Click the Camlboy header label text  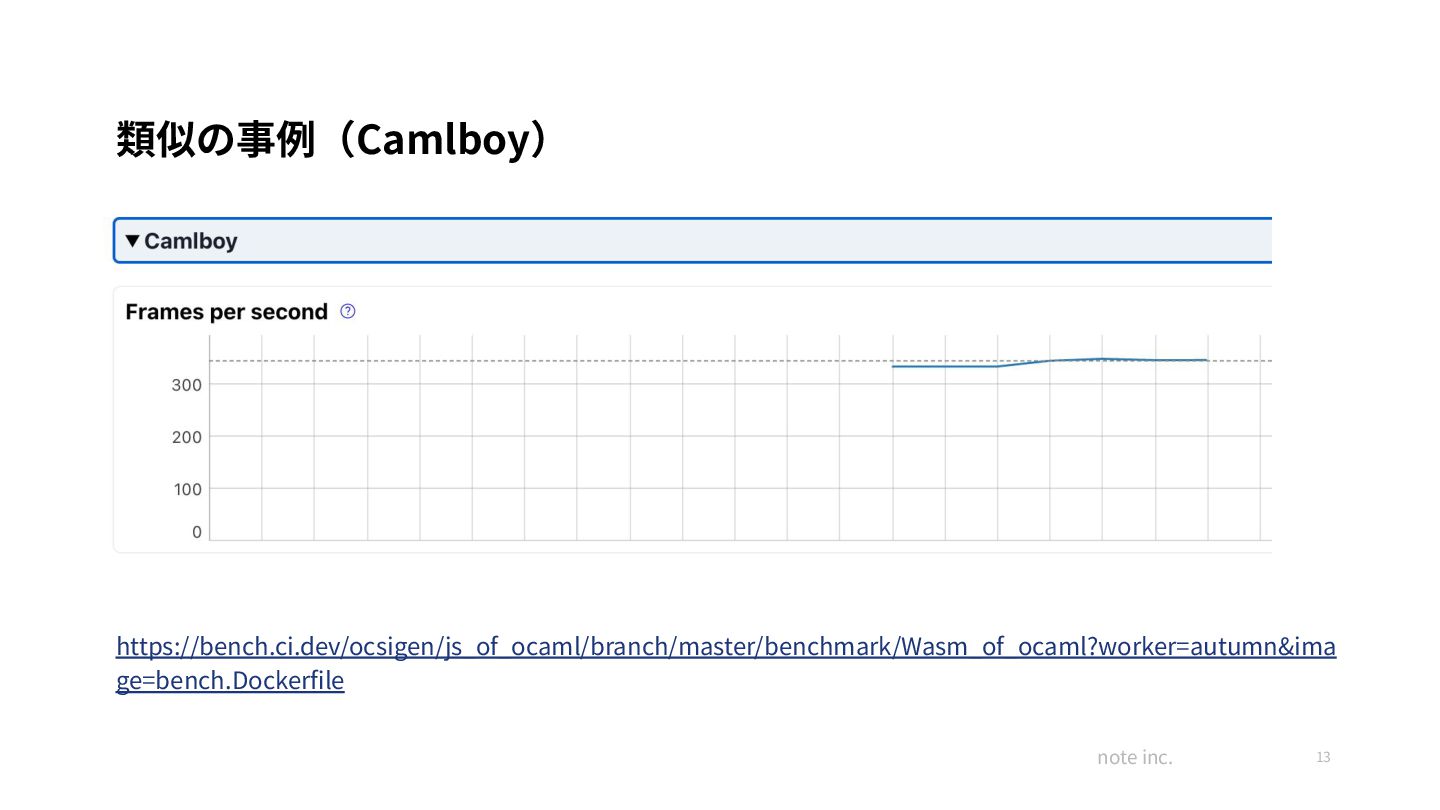(191, 241)
